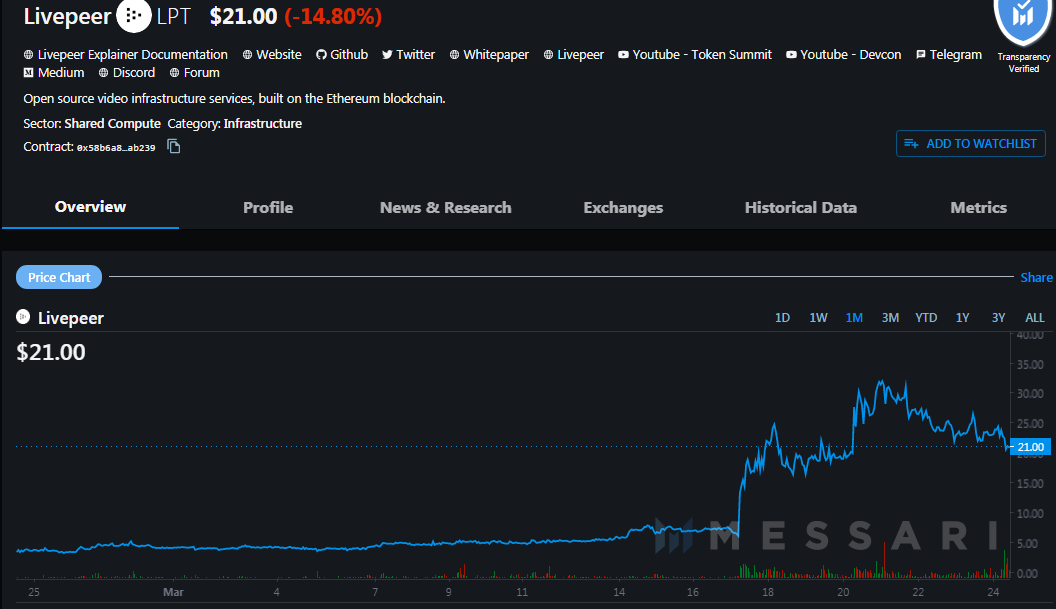Screen dimensions: 1056x609
Task: Open the Forum link text
Action: [201, 73]
